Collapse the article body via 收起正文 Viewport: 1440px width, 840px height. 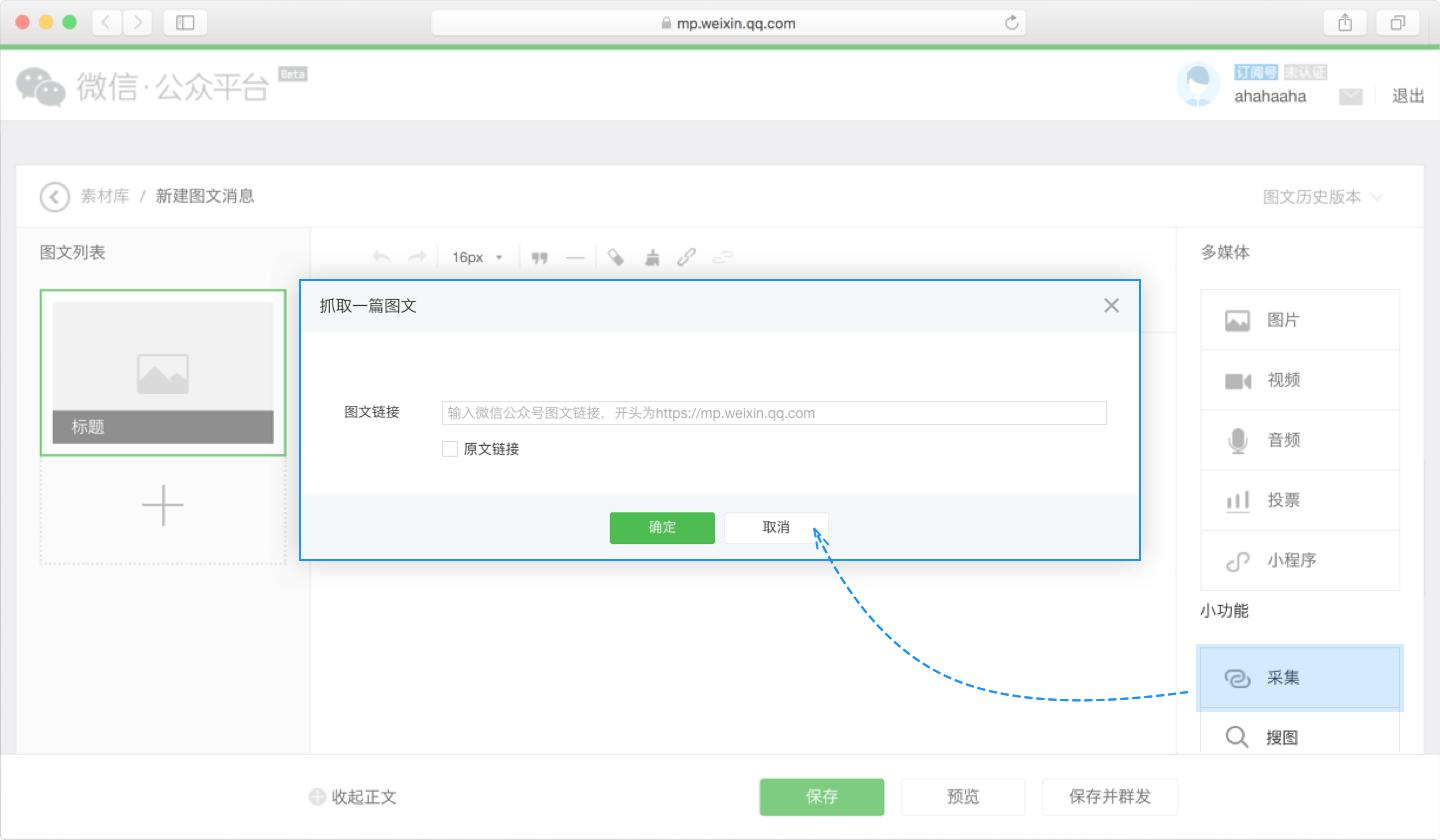(353, 796)
